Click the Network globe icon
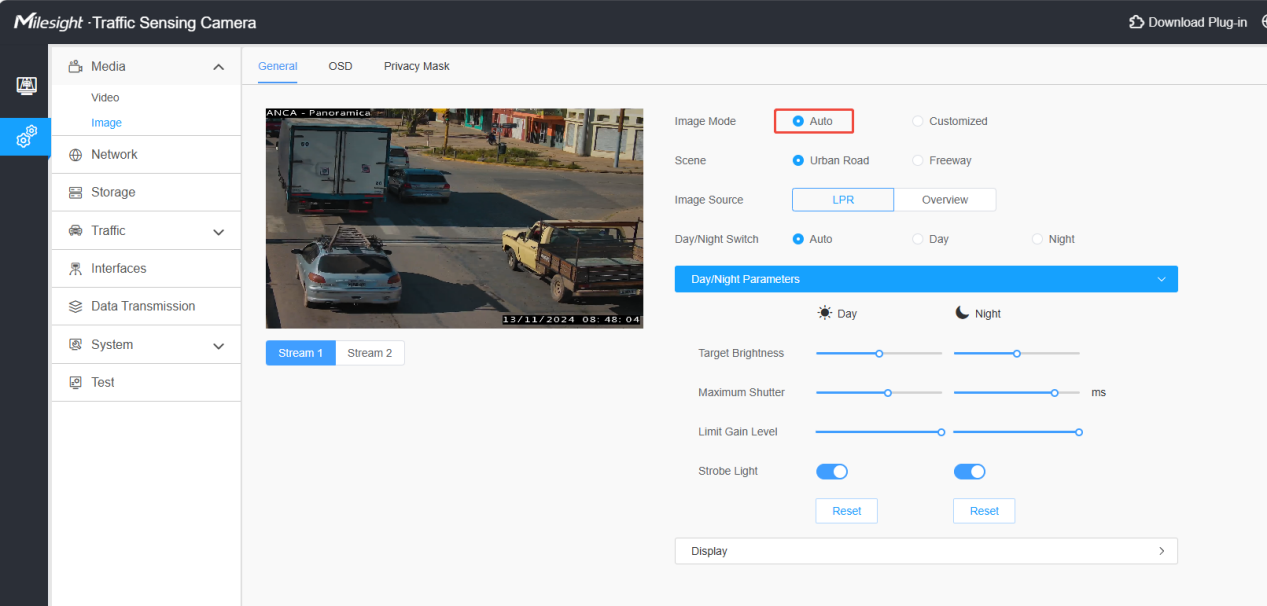Screen dimensions: 1267x606 tap(75, 155)
